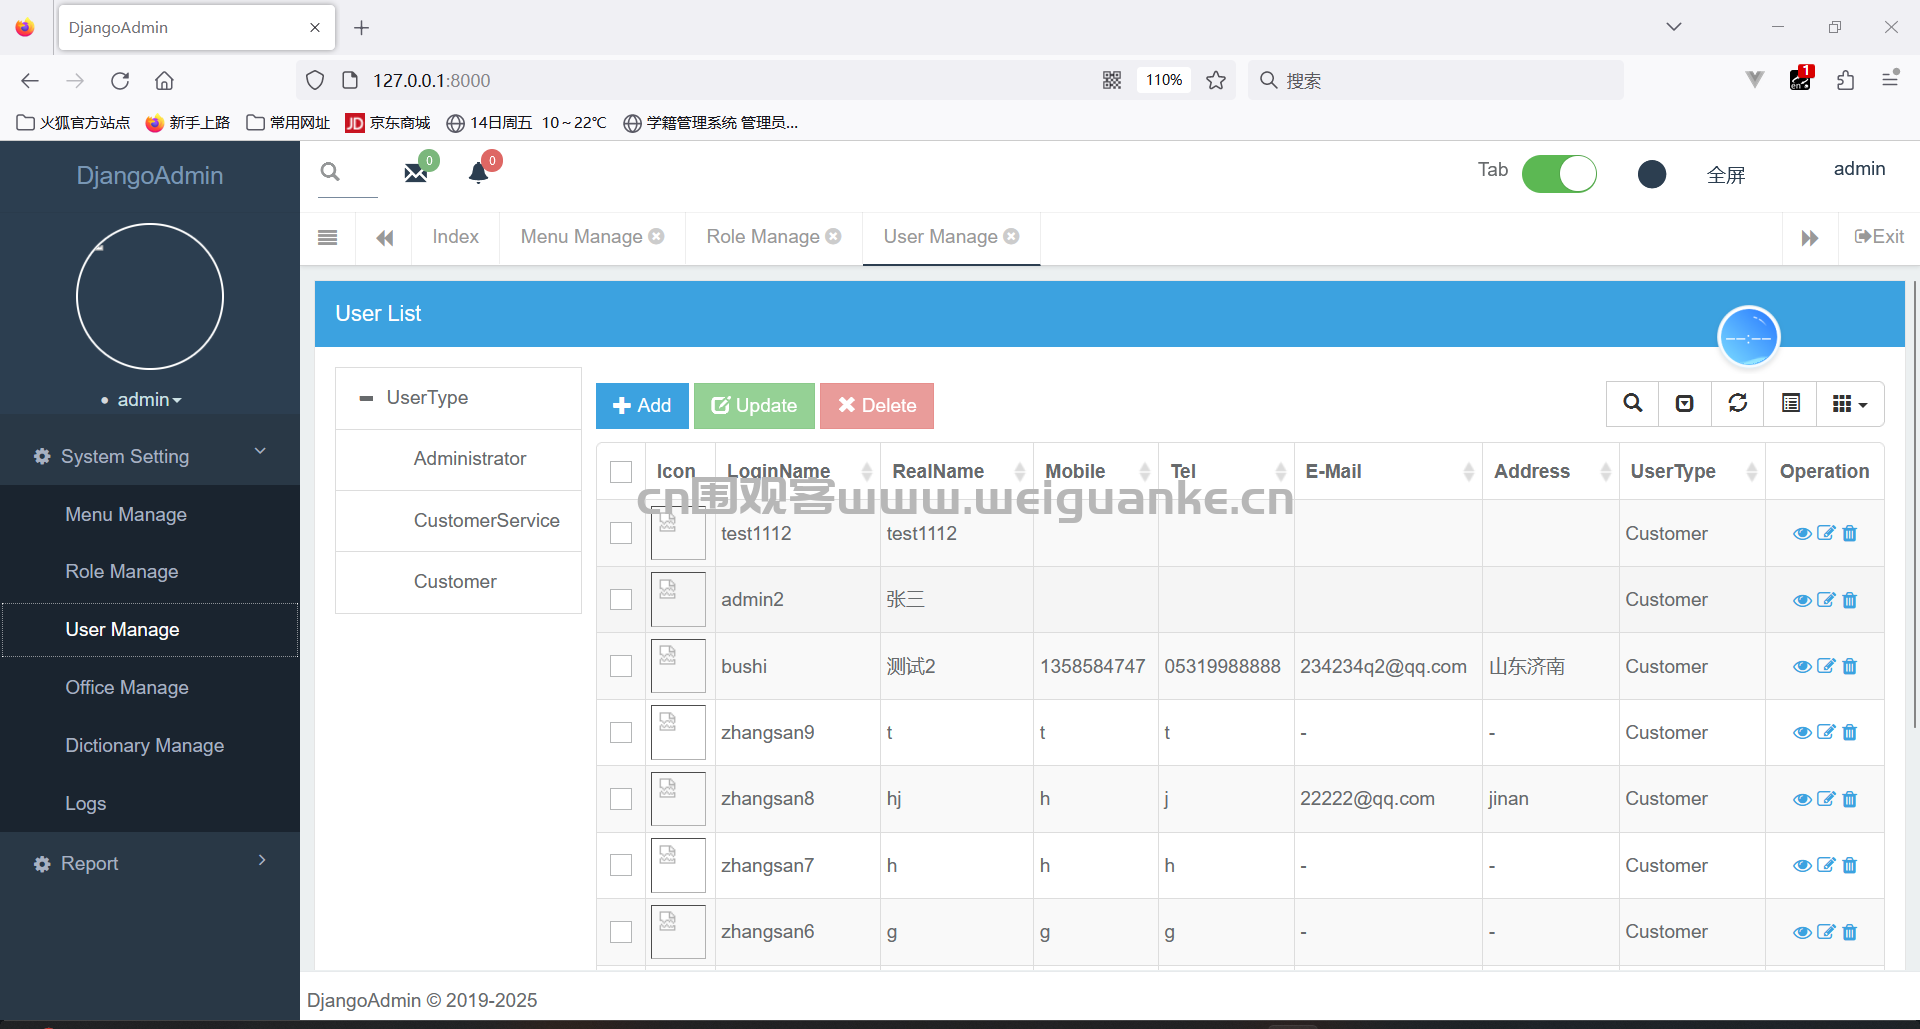1920x1029 pixels.
Task: Close the User Manage tab
Action: (1012, 236)
